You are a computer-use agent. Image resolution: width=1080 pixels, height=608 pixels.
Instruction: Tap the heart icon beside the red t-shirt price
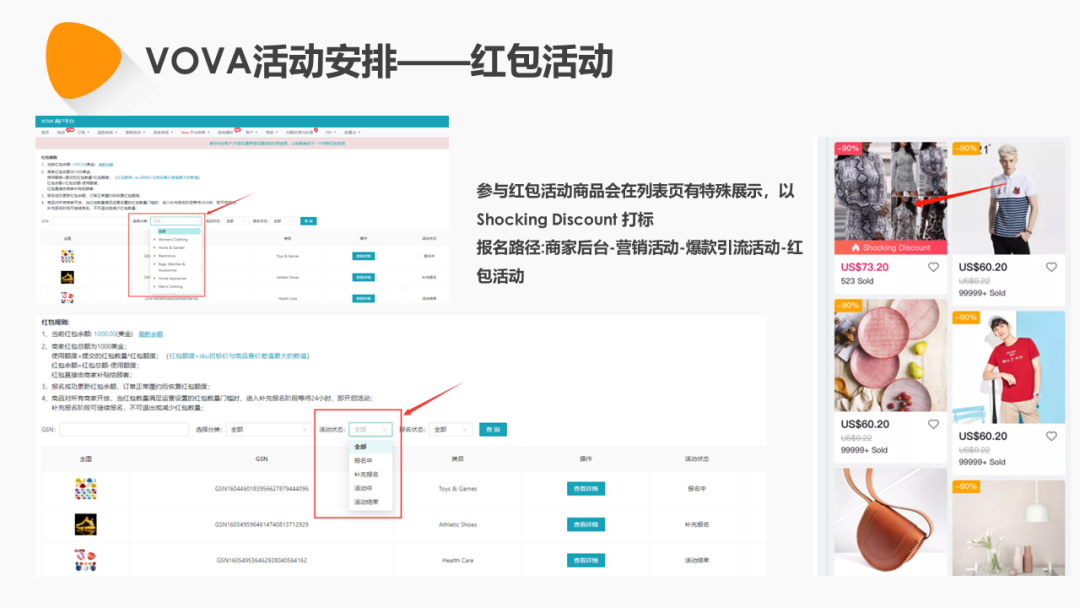[1051, 436]
